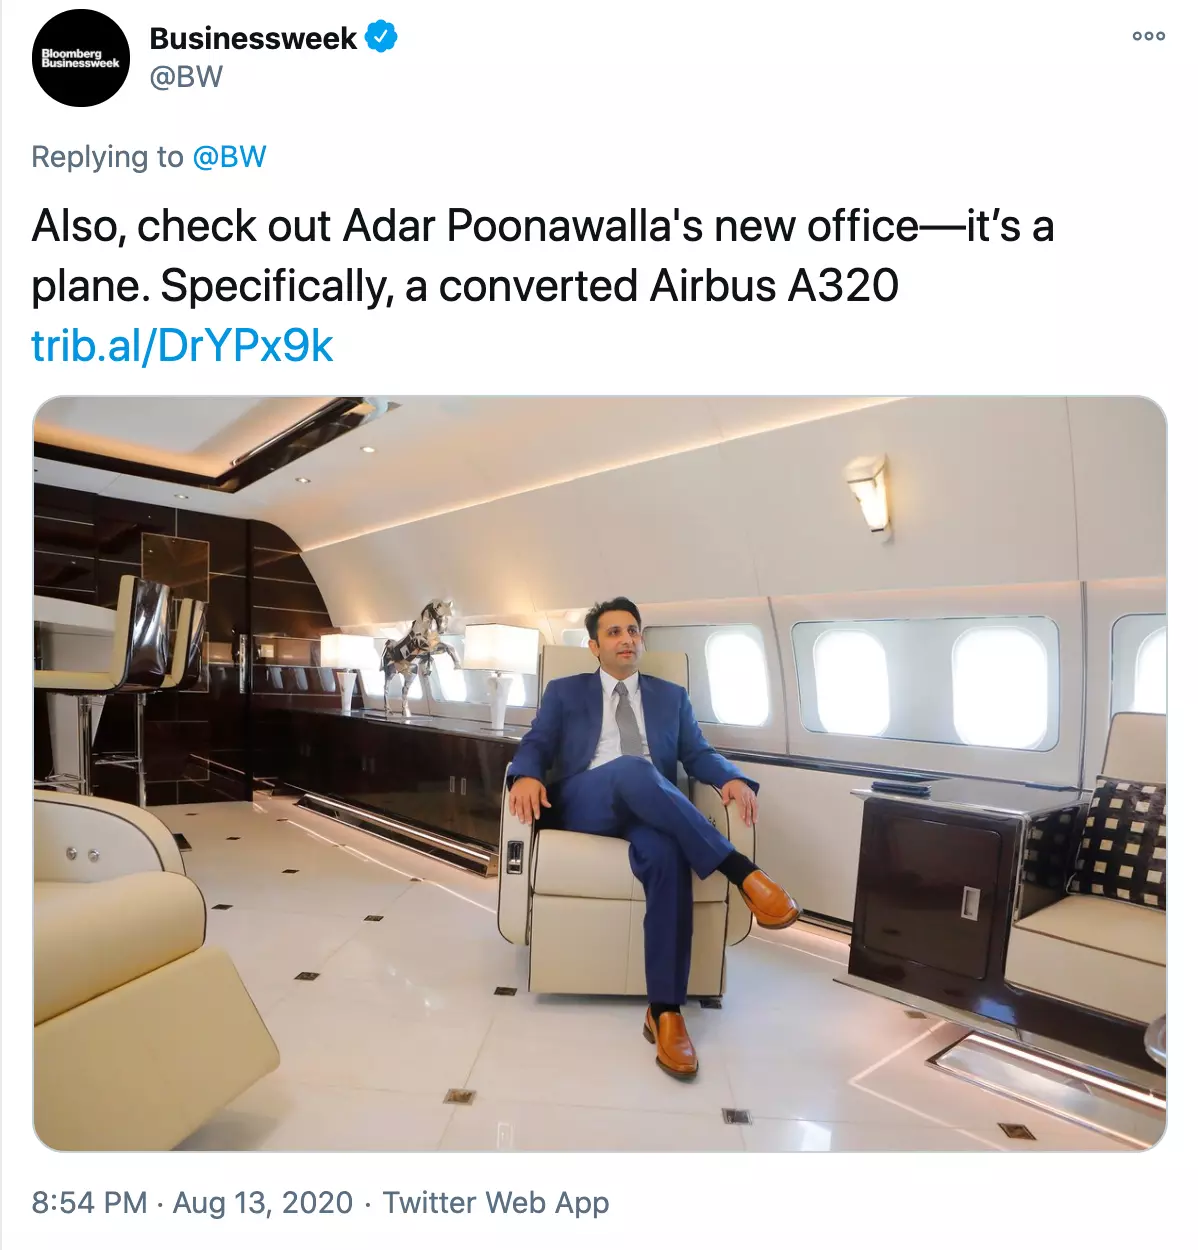Click the silver horse sculpture in photo

click(x=420, y=655)
